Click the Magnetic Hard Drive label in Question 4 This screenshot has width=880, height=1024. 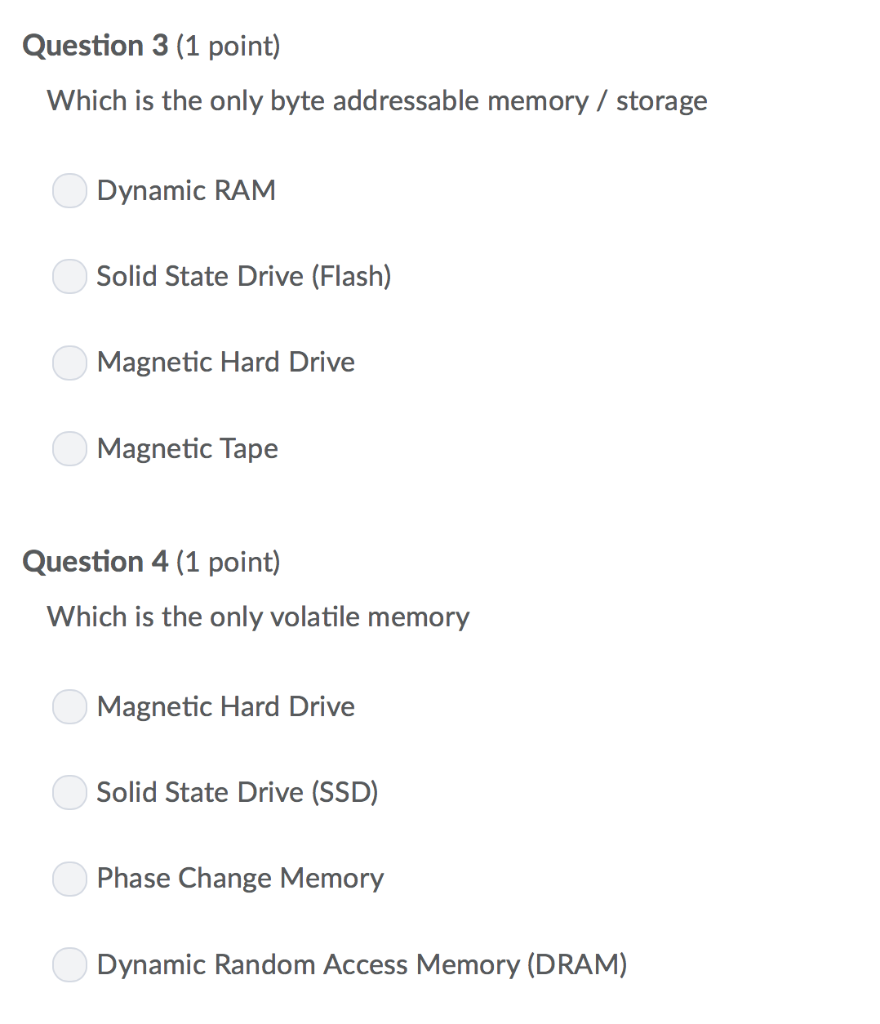tap(226, 706)
